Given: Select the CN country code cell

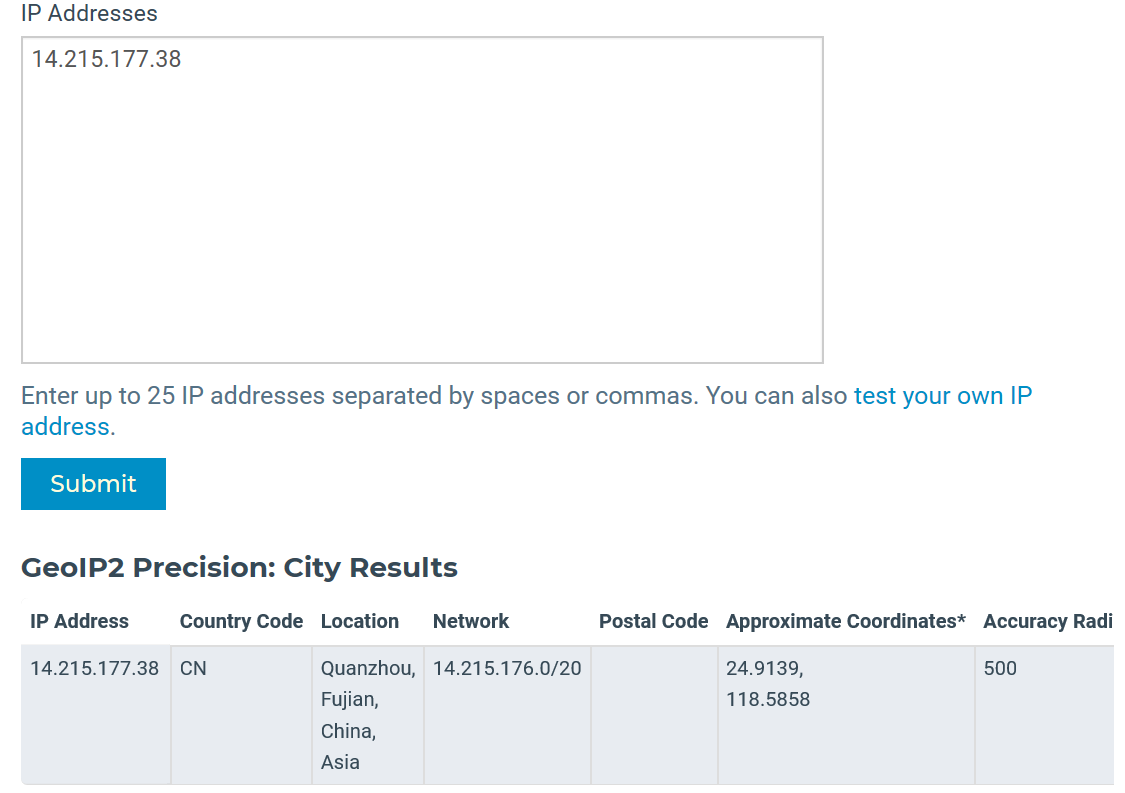Looking at the screenshot, I should tap(193, 668).
